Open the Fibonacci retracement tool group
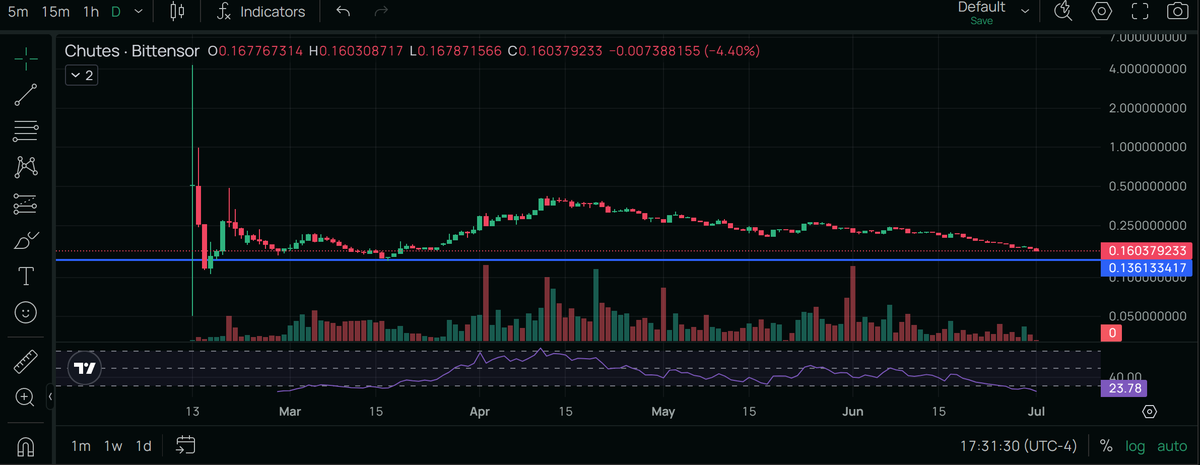This screenshot has height=465, width=1200. [x=26, y=130]
